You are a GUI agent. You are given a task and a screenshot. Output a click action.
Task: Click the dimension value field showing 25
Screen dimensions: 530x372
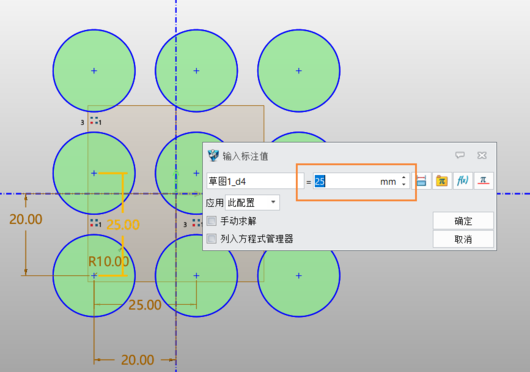361,181
